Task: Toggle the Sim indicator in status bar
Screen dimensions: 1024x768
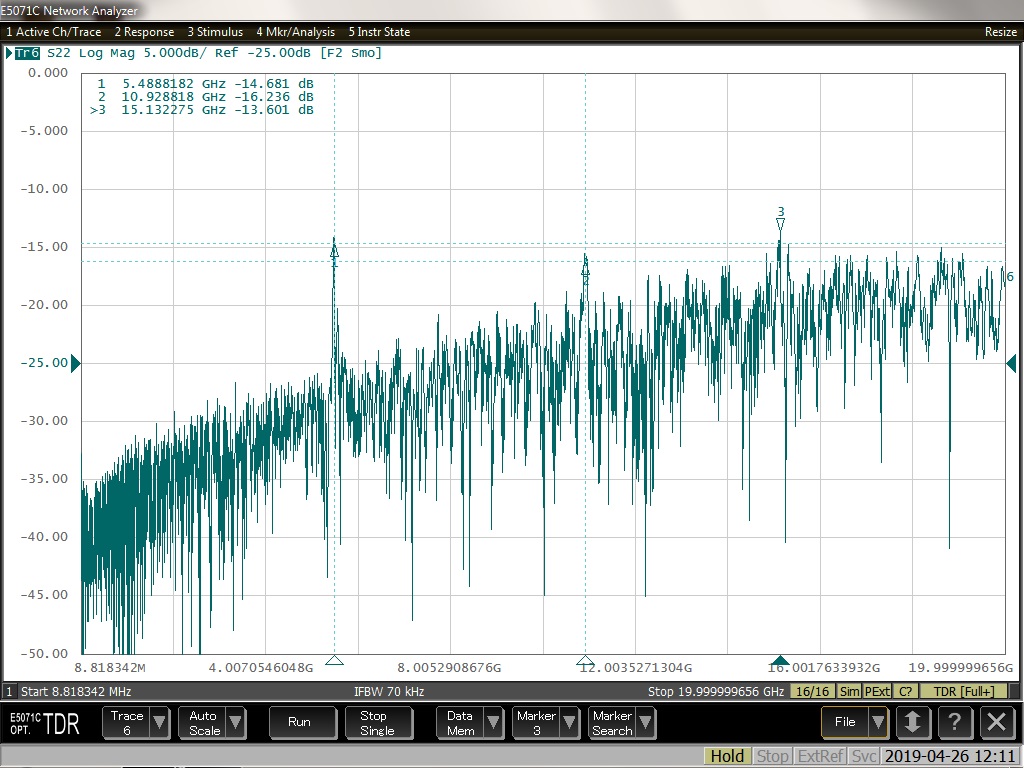Action: (x=849, y=692)
